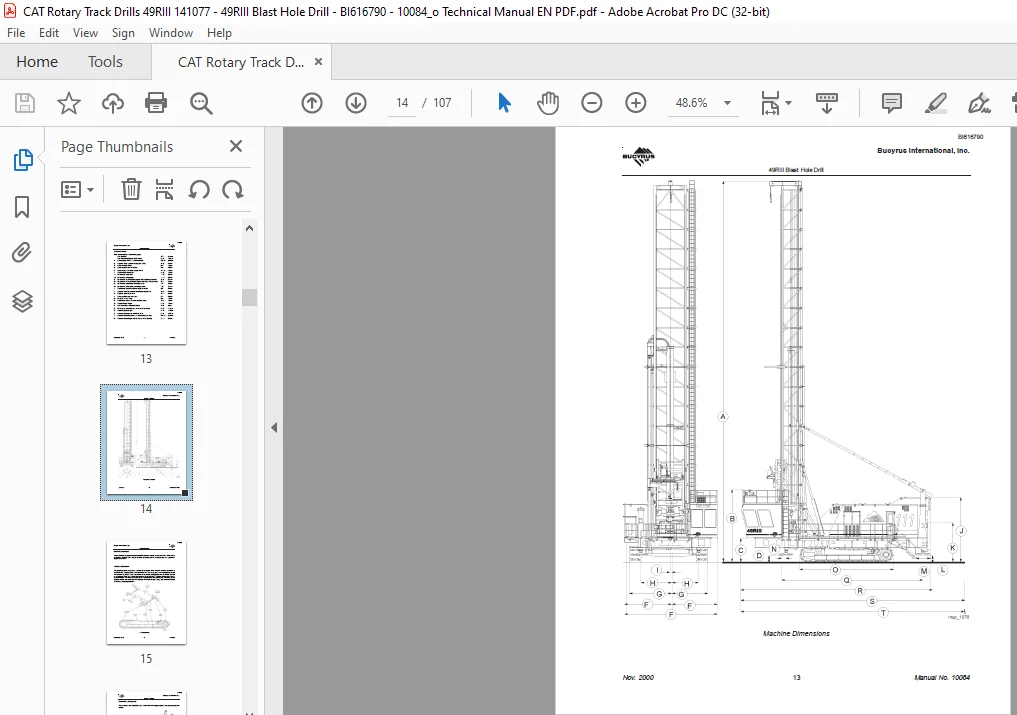Select the page 15 thumbnail
This screenshot has height=715, width=1017.
click(x=147, y=592)
